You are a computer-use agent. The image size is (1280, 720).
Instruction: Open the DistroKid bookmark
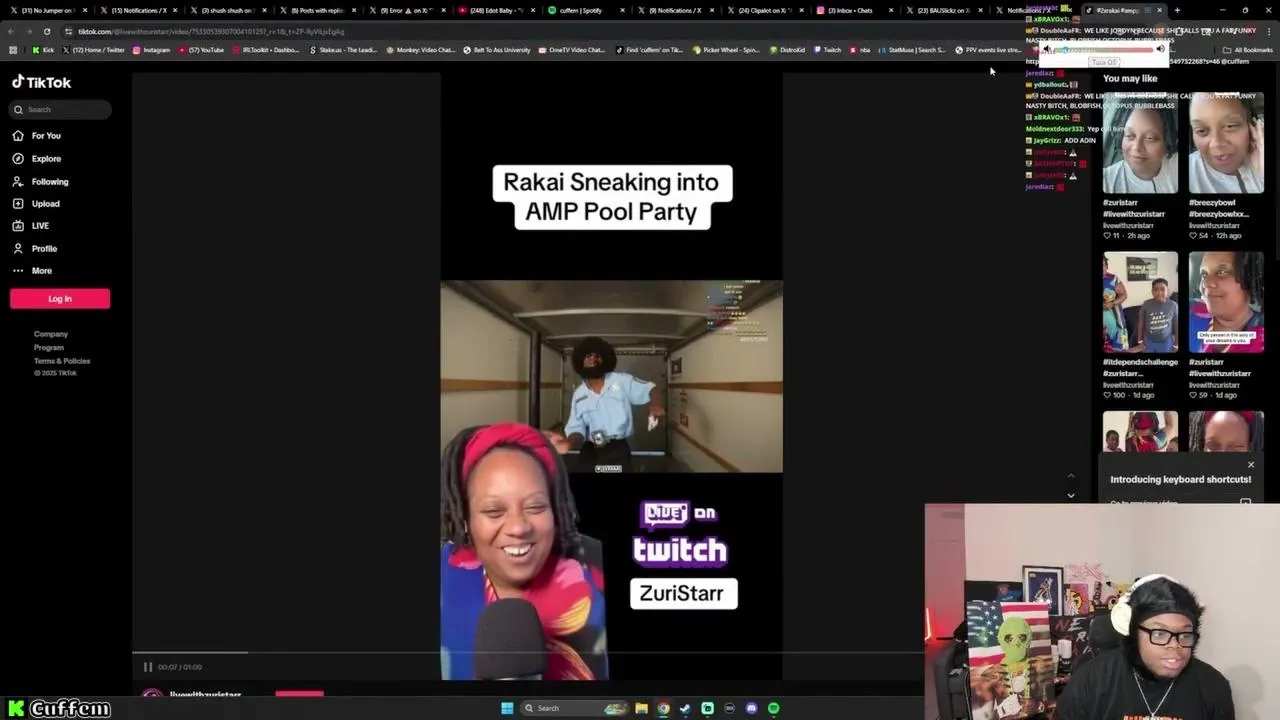click(x=787, y=50)
